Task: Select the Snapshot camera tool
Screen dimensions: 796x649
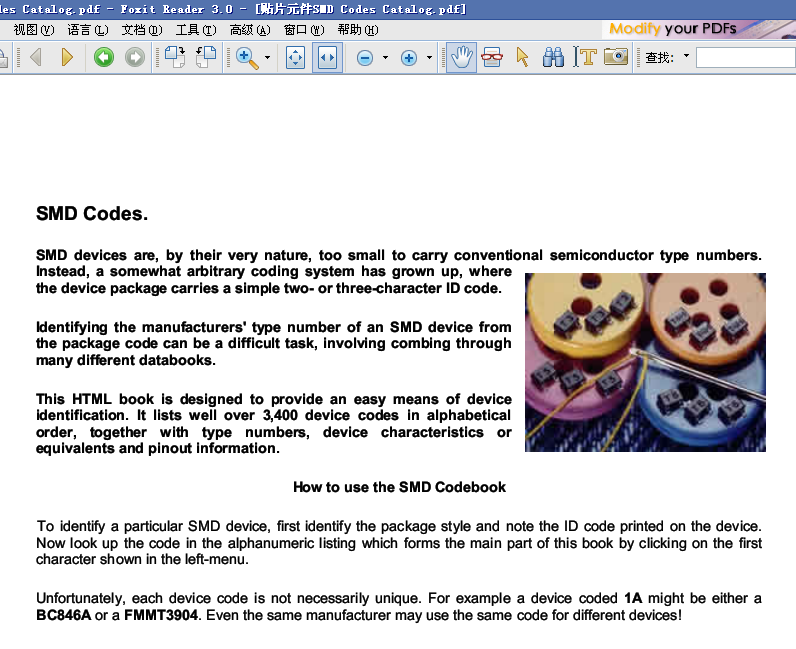Action: [x=616, y=56]
